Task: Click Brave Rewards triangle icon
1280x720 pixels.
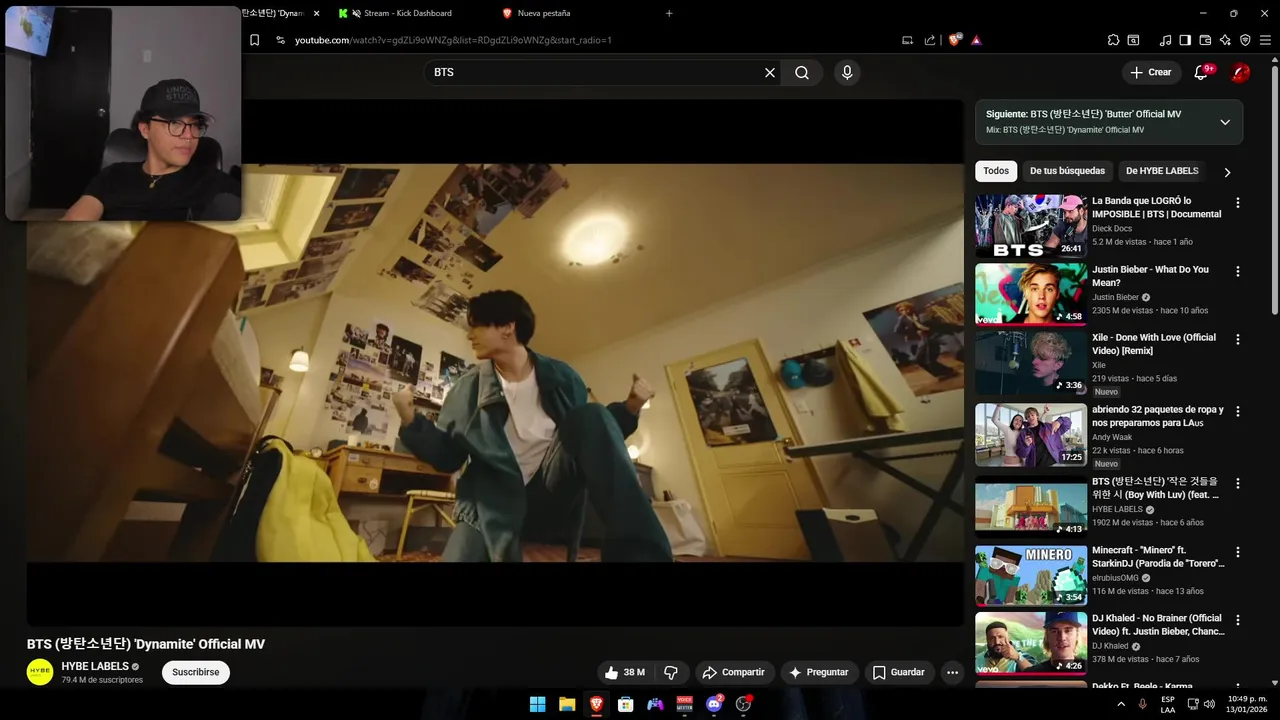Action: coord(976,40)
